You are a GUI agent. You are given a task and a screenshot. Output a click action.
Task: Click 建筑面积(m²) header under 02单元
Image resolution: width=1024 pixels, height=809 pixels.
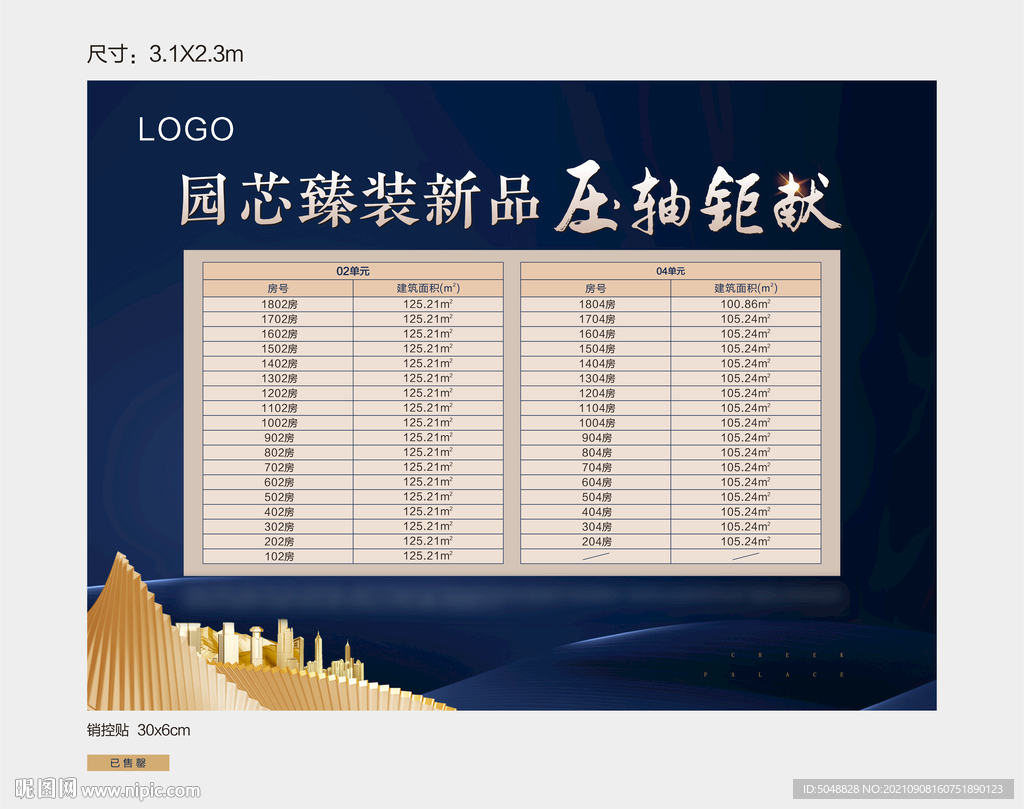coord(428,288)
